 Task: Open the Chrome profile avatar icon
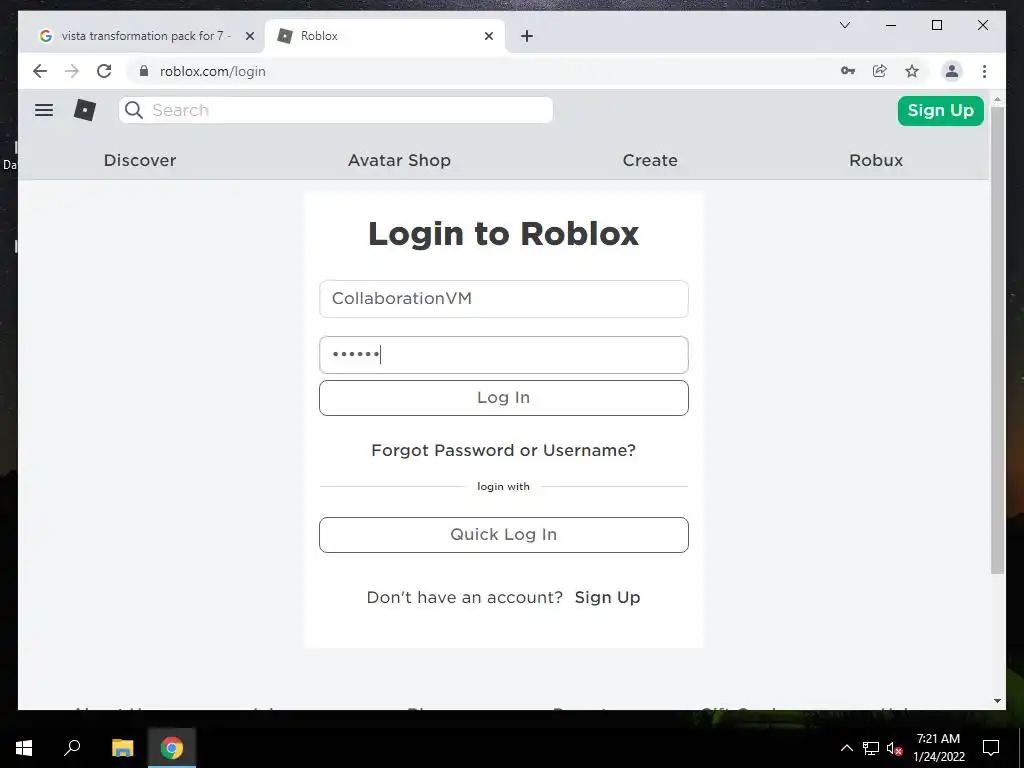pos(952,71)
